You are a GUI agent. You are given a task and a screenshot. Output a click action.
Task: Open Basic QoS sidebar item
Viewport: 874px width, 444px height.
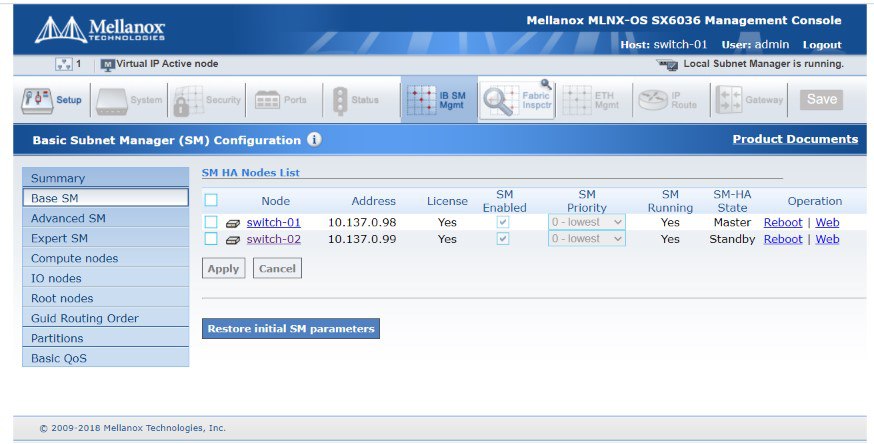(x=105, y=358)
